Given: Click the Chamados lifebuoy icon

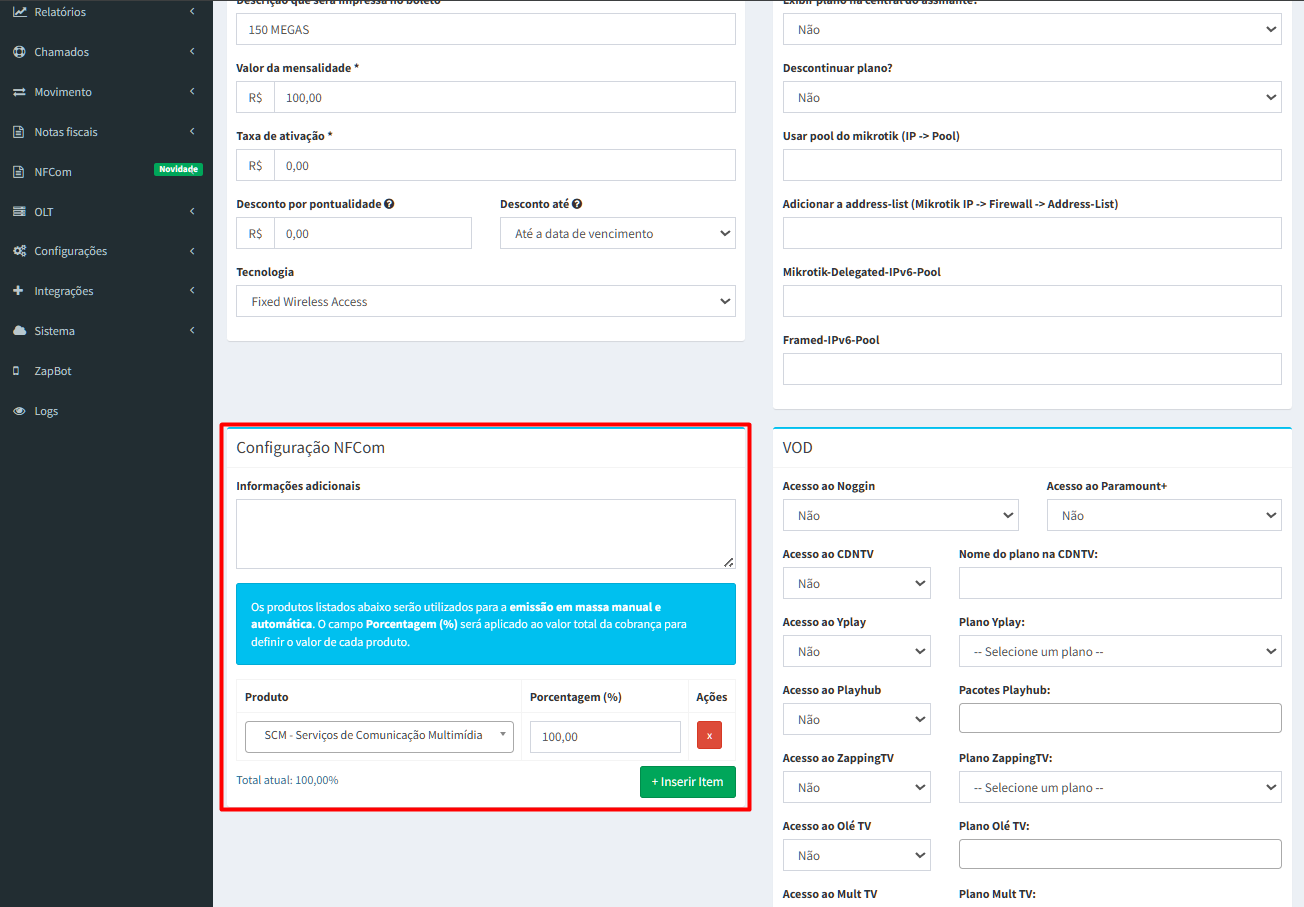Looking at the screenshot, I should click(19, 52).
